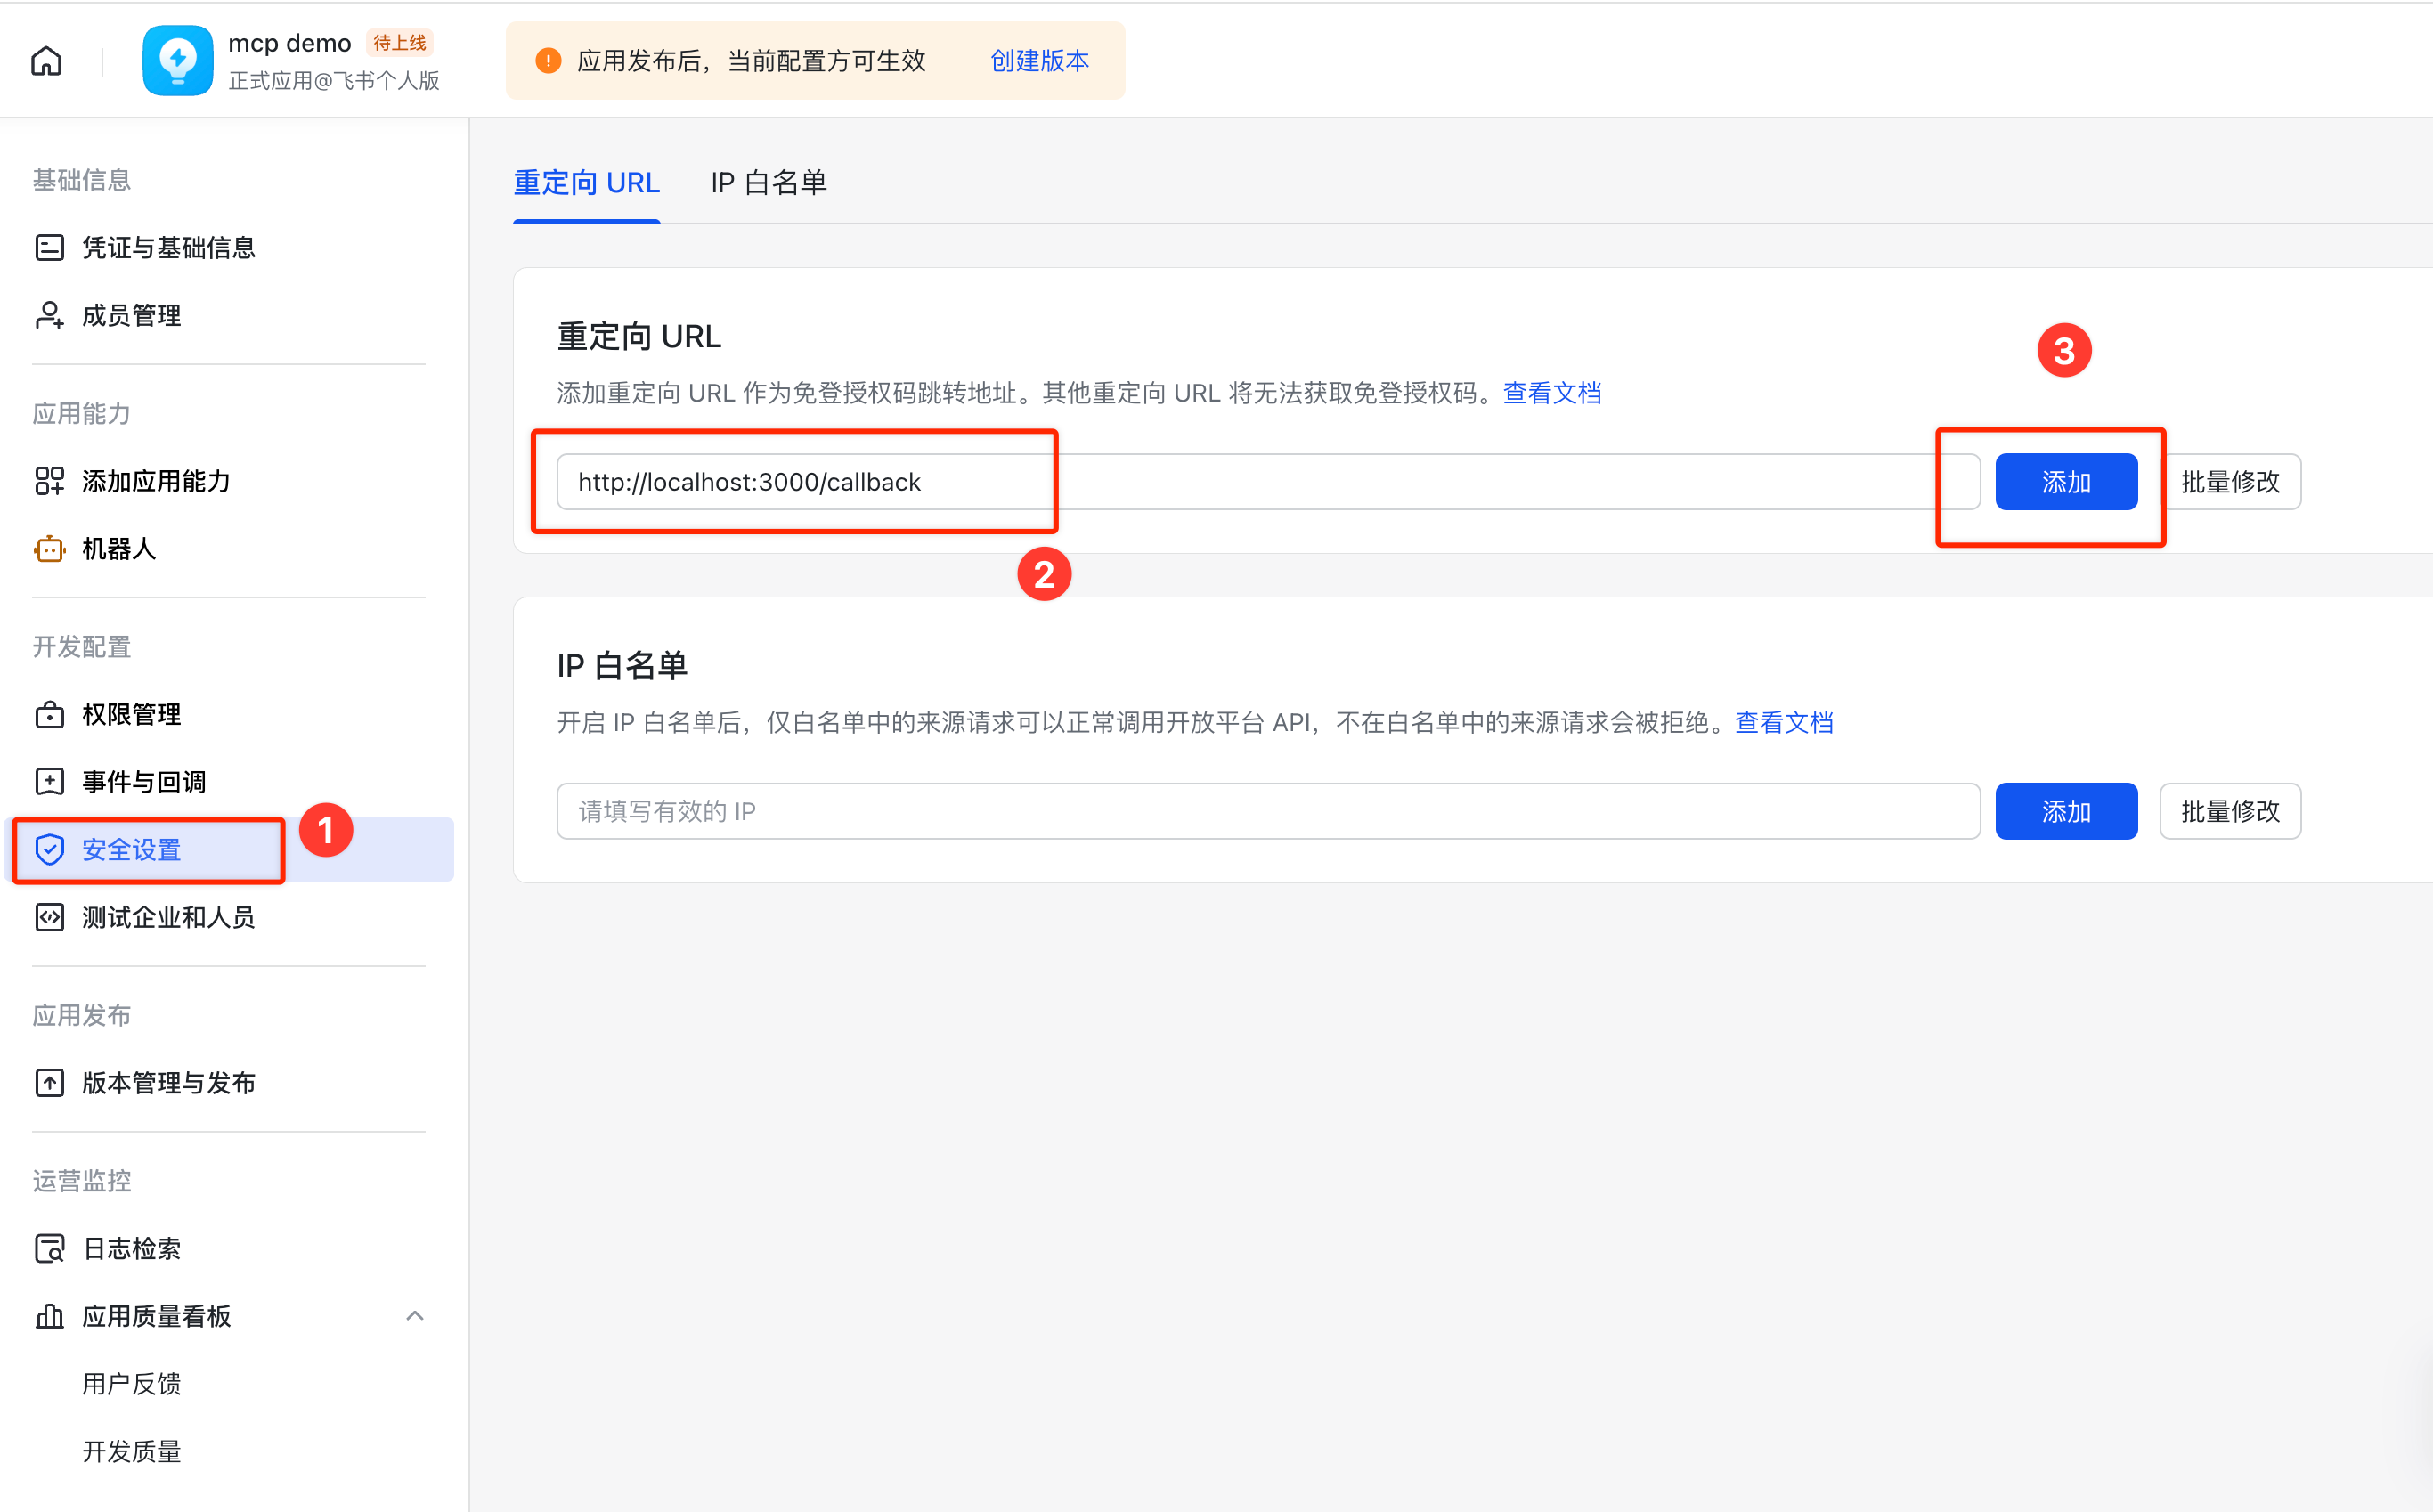Select the 重定向 URL tab
The image size is (2433, 1512).
pyautogui.click(x=586, y=183)
